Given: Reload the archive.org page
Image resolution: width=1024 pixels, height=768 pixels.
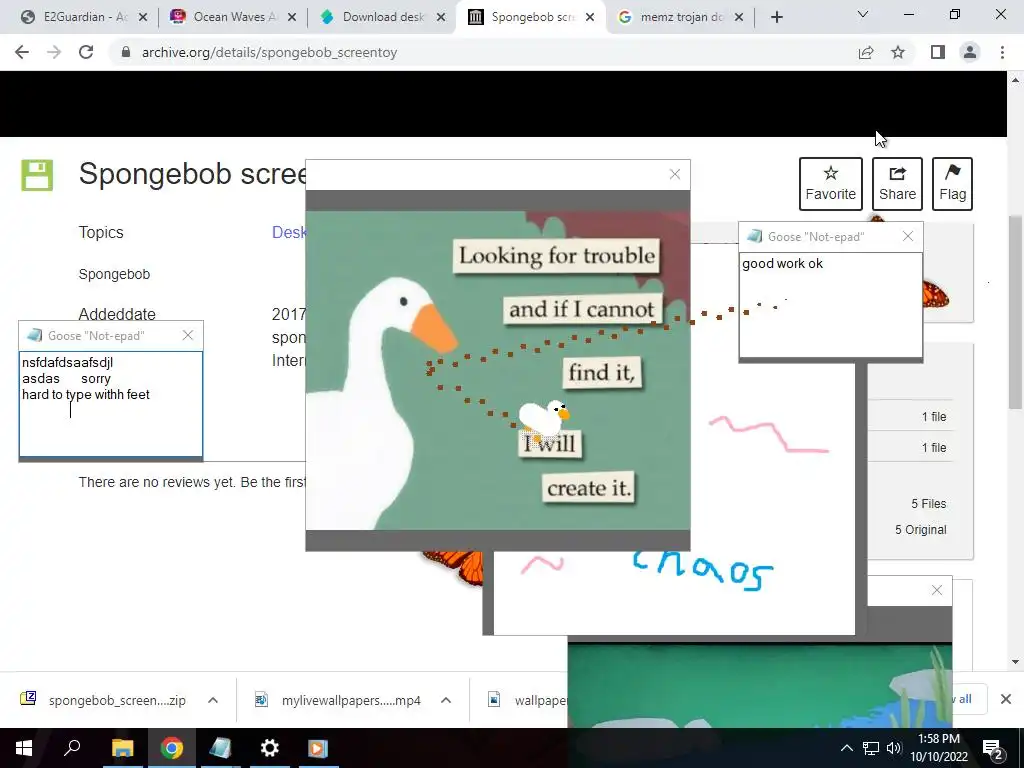Looking at the screenshot, I should pos(86,52).
